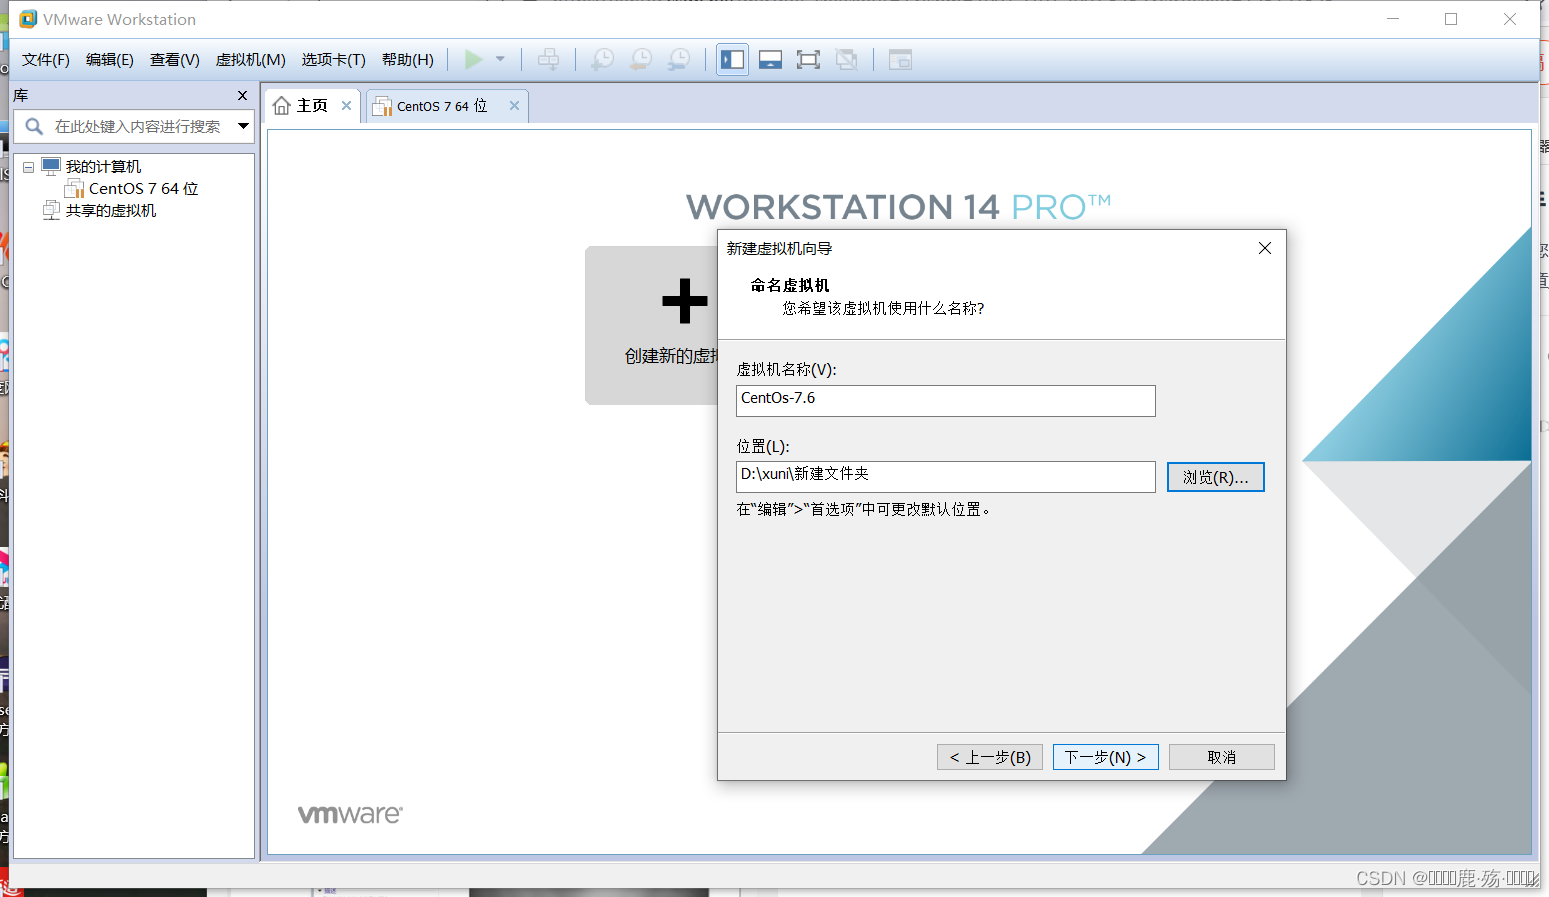
Task: Click the 虚拟机名称(V): label
Action: tap(786, 369)
